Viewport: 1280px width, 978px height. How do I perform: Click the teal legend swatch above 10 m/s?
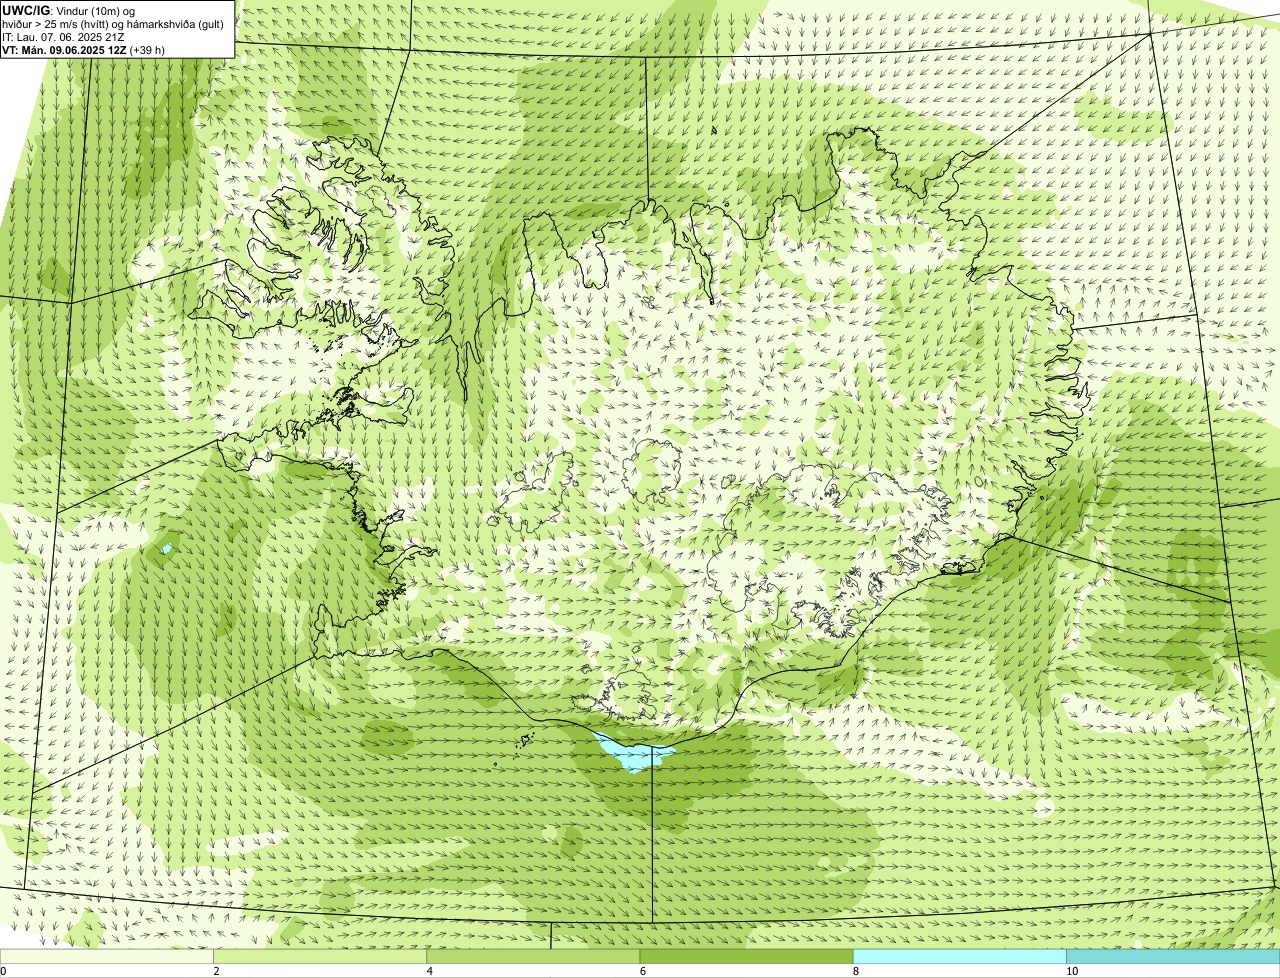point(1173,956)
